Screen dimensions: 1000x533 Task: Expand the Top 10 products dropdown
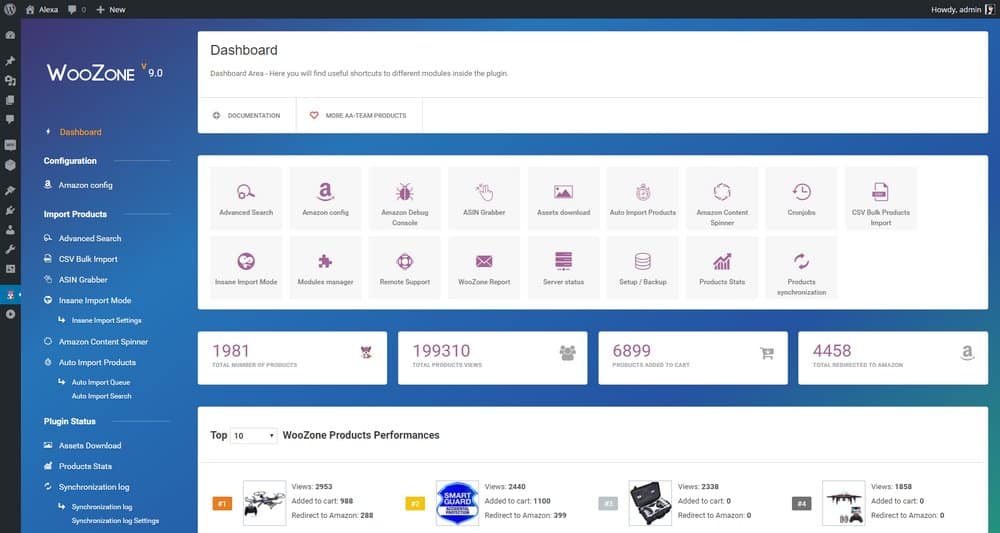253,436
